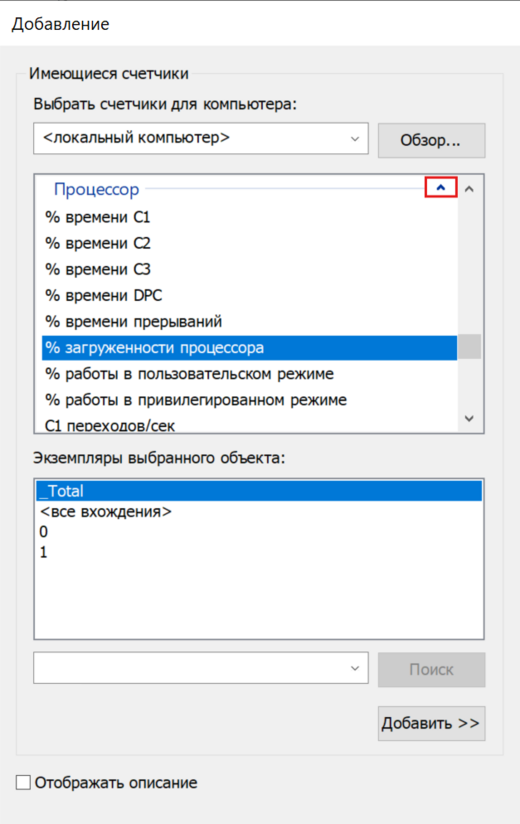Image resolution: width=520 pixels, height=824 pixels.
Task: Select % загруженности процессора counter
Action: pos(249,348)
